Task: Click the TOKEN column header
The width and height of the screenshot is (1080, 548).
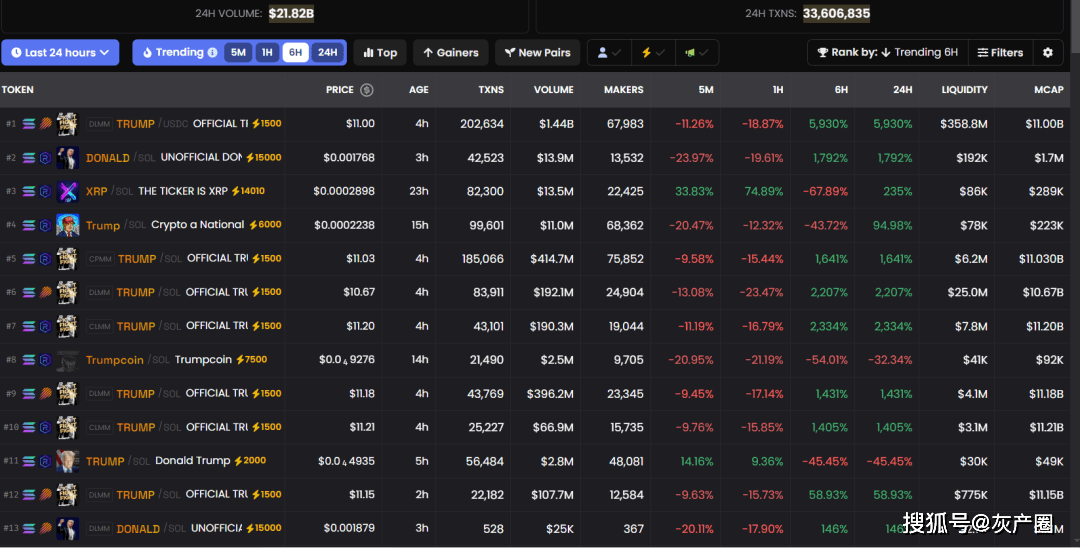Action: click(17, 90)
